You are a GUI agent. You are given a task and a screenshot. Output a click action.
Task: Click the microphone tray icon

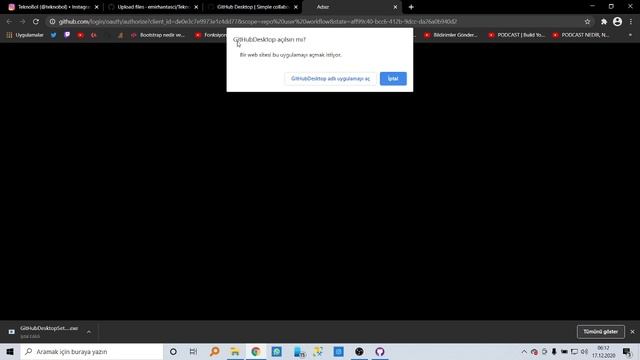(x=554, y=351)
